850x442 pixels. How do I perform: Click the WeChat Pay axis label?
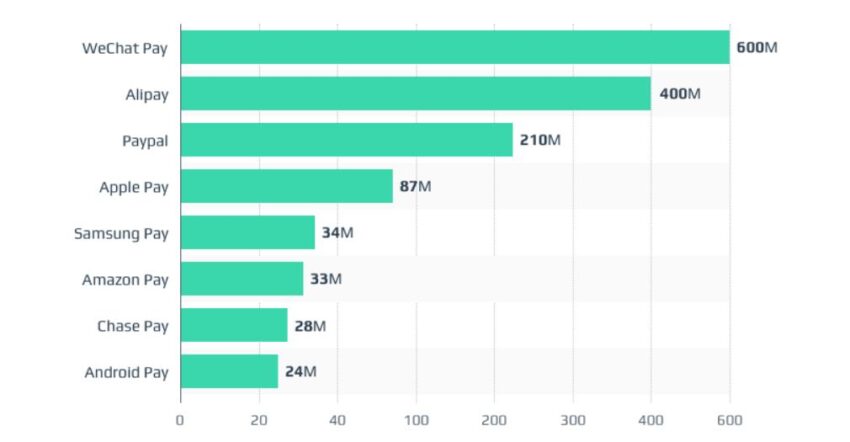125,48
